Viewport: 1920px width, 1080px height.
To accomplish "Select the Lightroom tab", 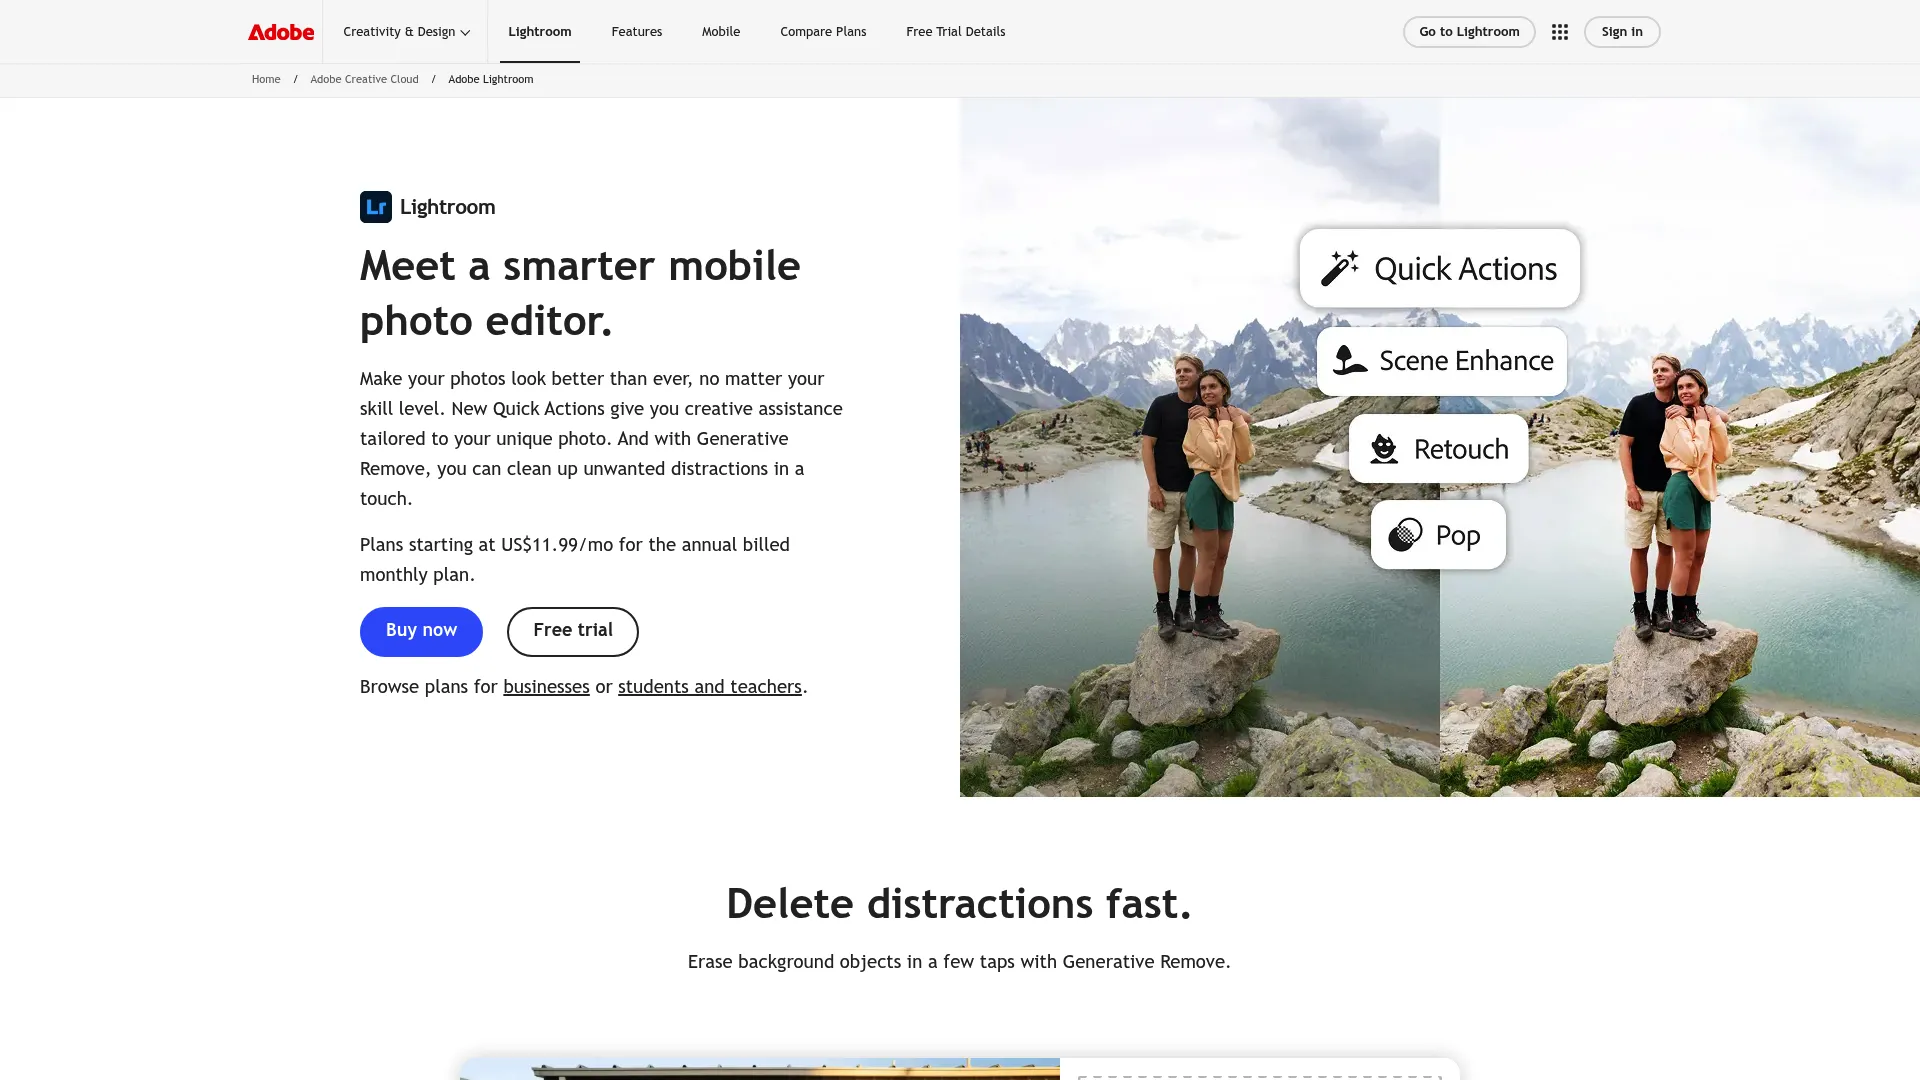I will click(540, 32).
